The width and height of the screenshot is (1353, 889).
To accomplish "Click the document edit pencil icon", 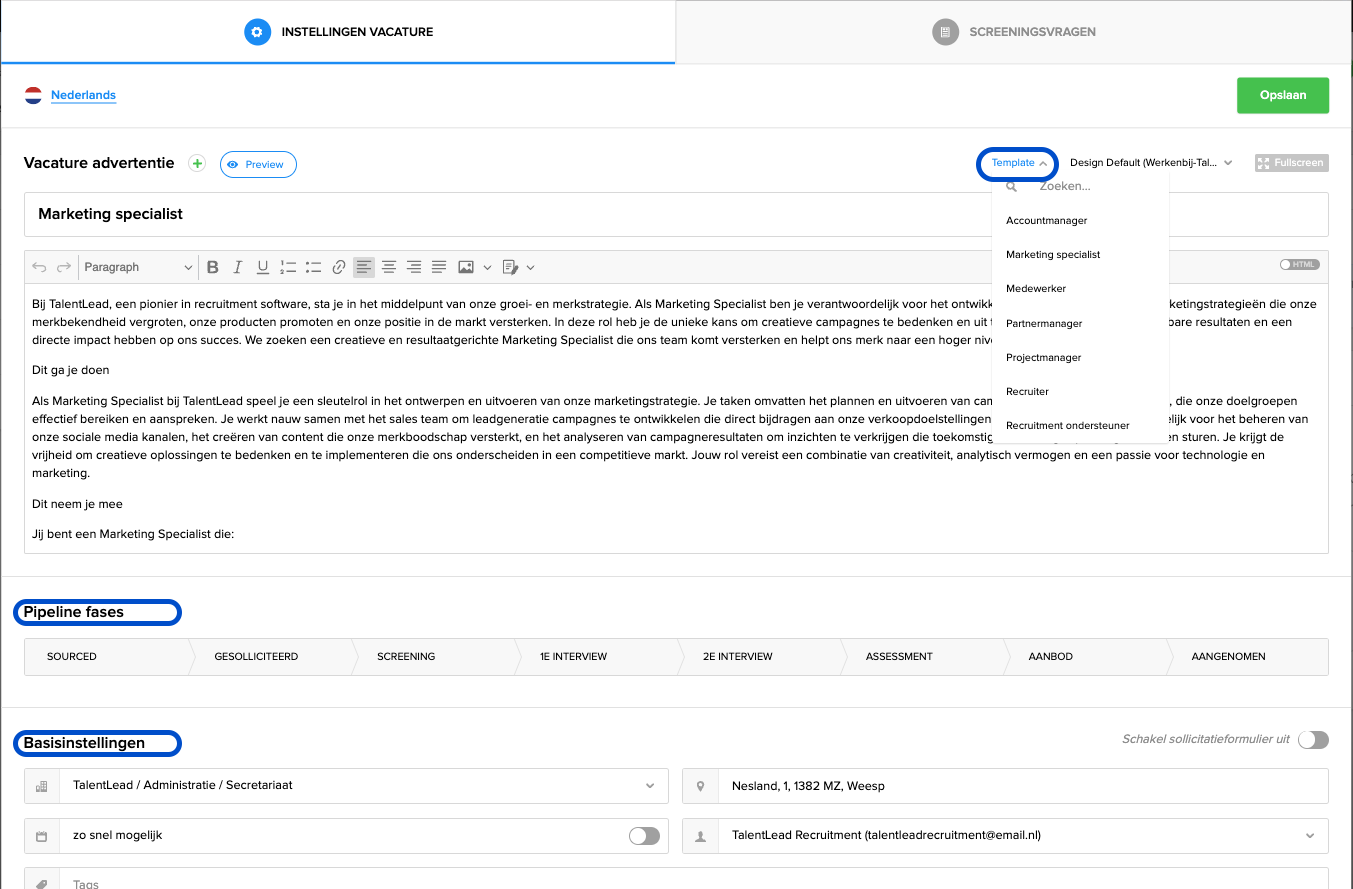I will click(x=510, y=267).
